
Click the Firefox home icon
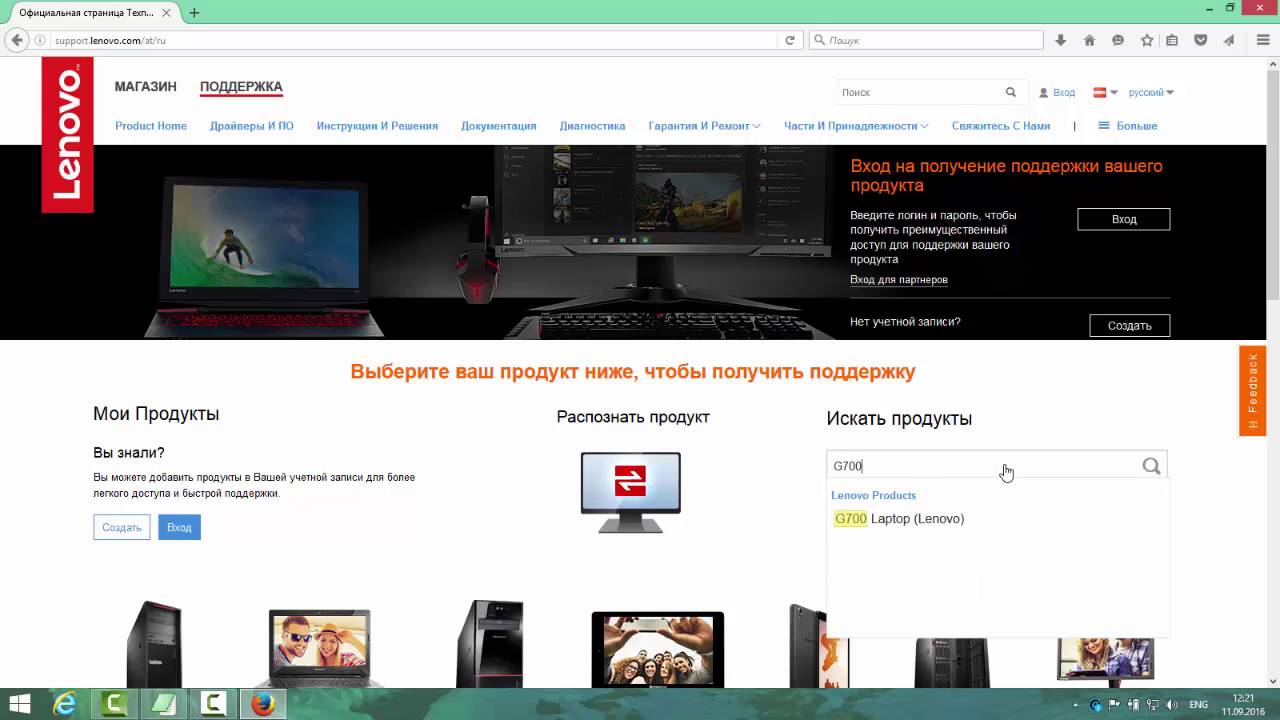point(1089,40)
